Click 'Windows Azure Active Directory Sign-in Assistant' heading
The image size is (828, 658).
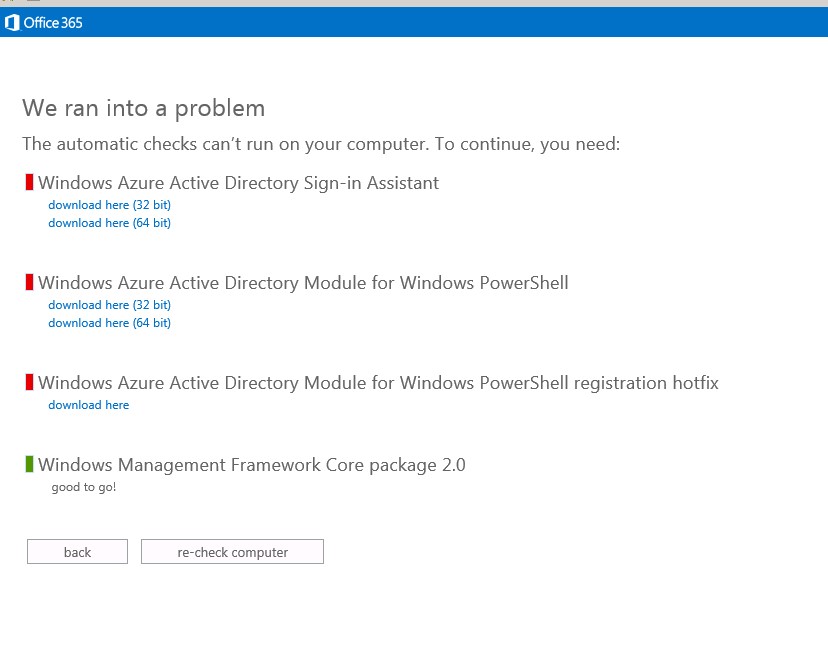point(238,183)
